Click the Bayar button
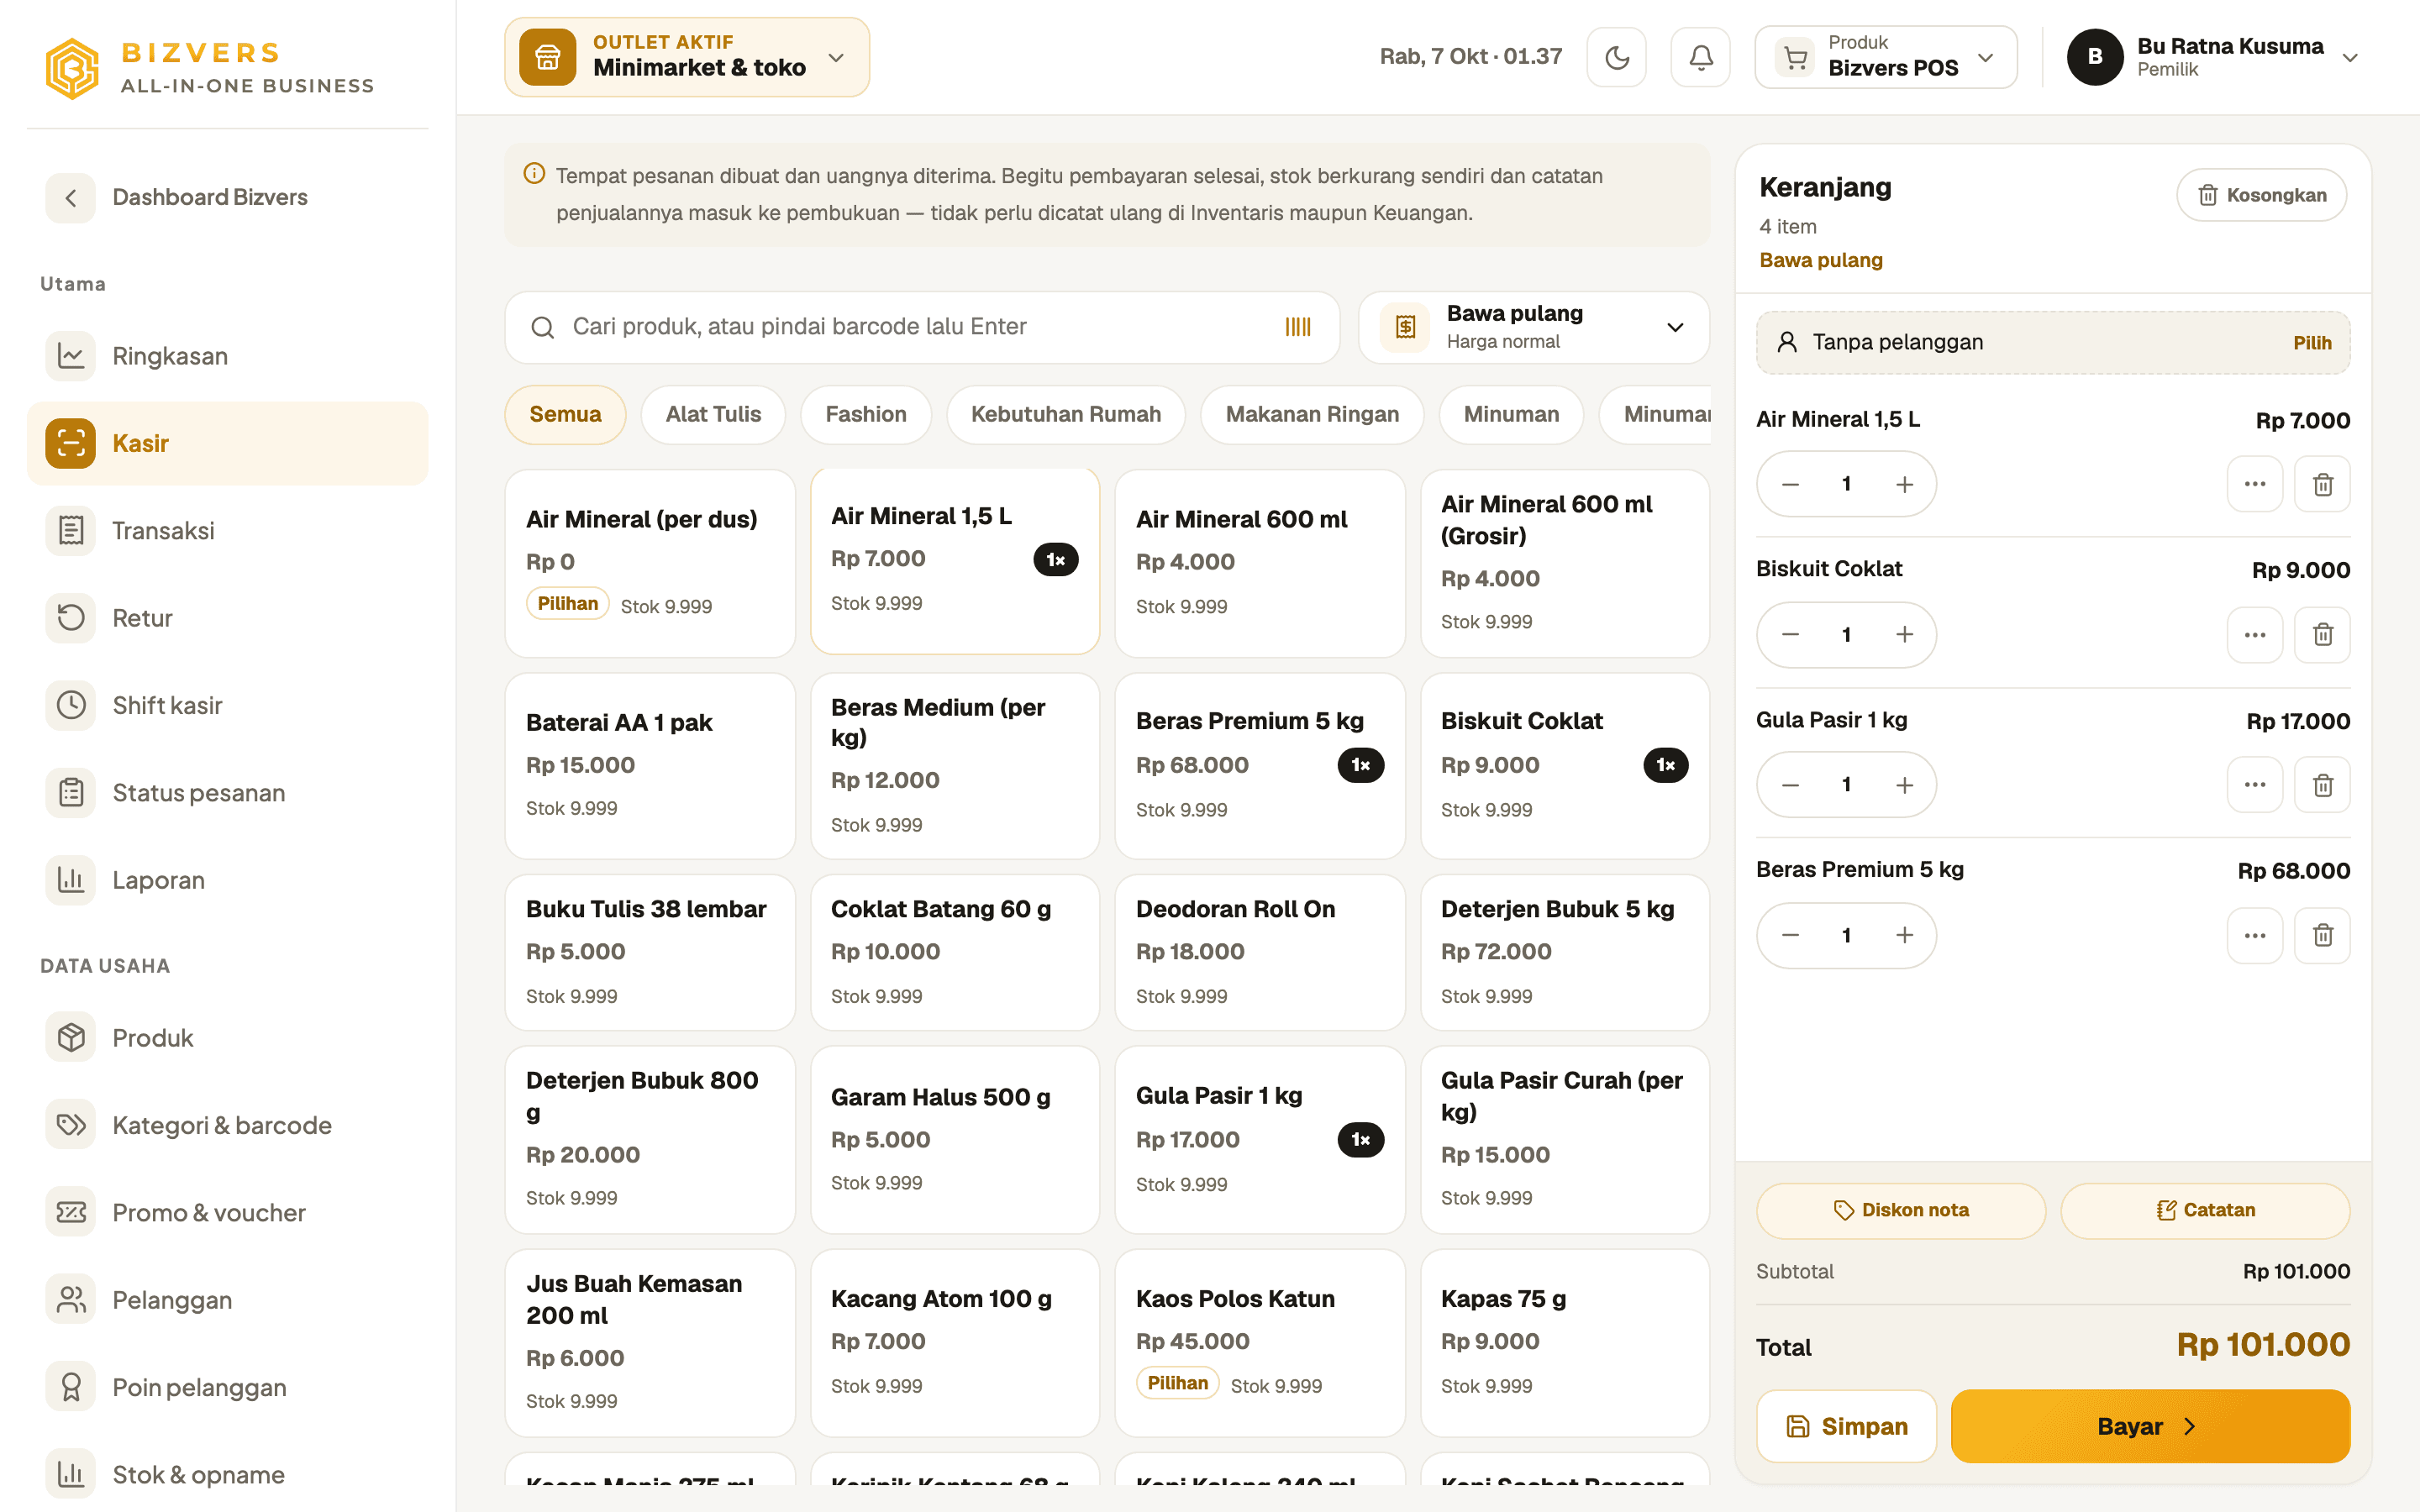2420x1512 pixels. coord(2149,1426)
